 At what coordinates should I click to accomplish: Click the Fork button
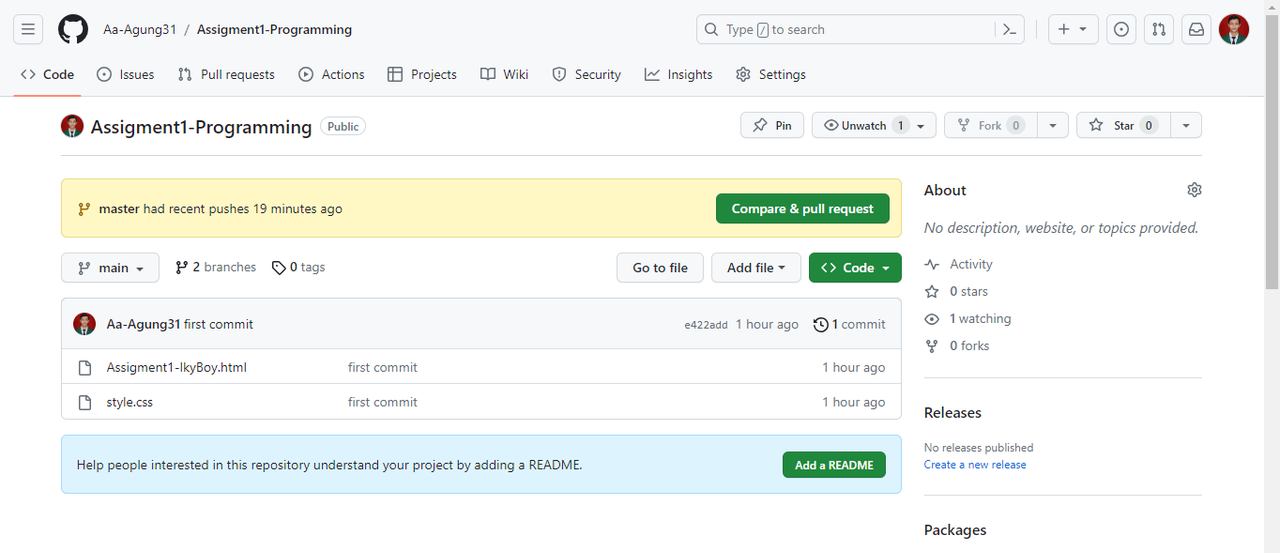click(x=990, y=125)
